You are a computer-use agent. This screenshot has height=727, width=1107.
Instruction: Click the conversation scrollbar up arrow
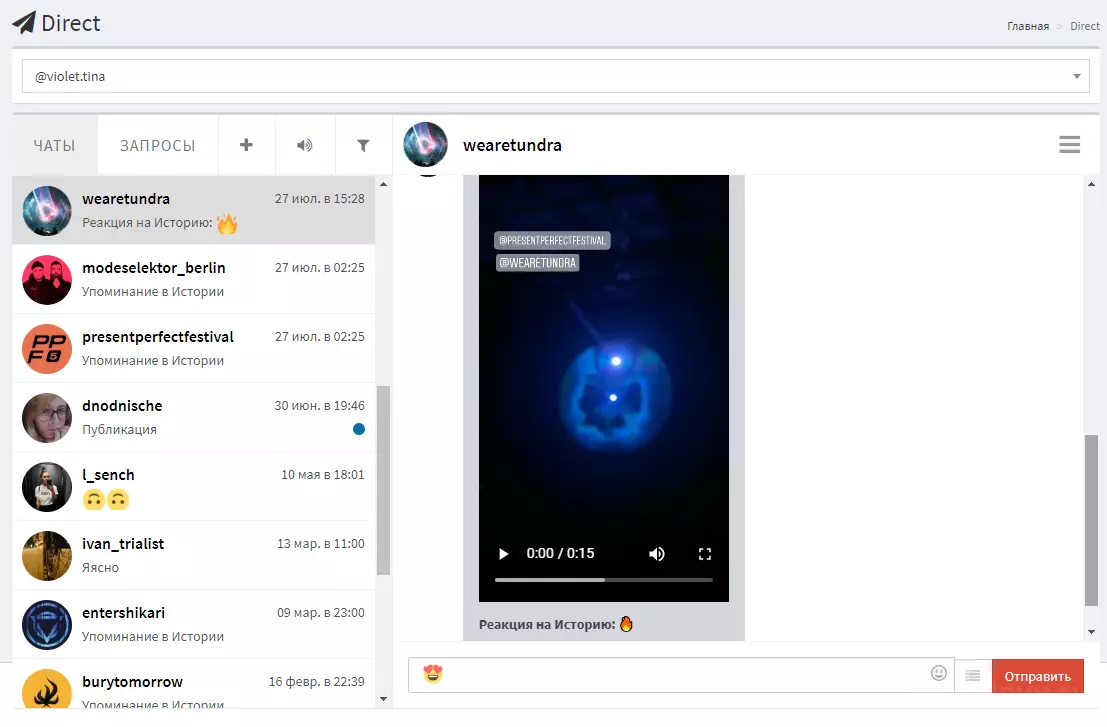(x=1091, y=184)
